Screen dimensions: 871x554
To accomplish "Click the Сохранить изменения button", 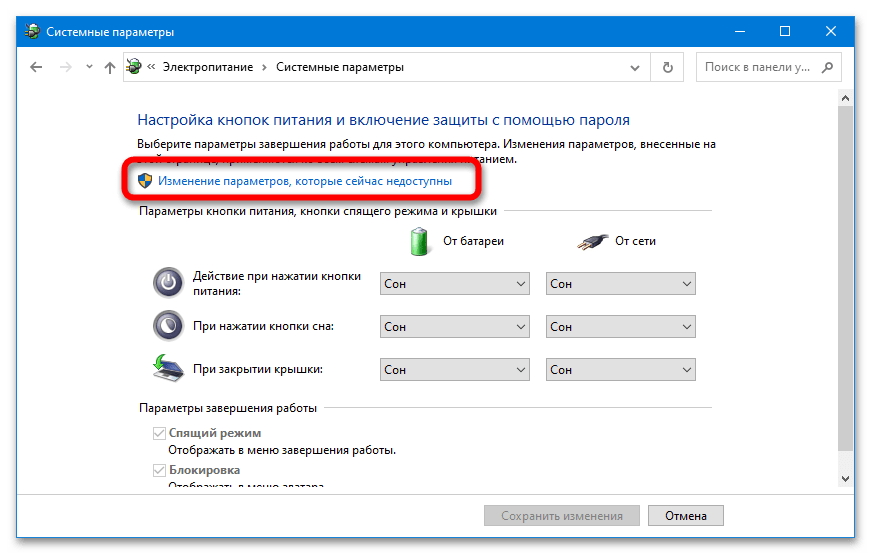I will tap(562, 516).
